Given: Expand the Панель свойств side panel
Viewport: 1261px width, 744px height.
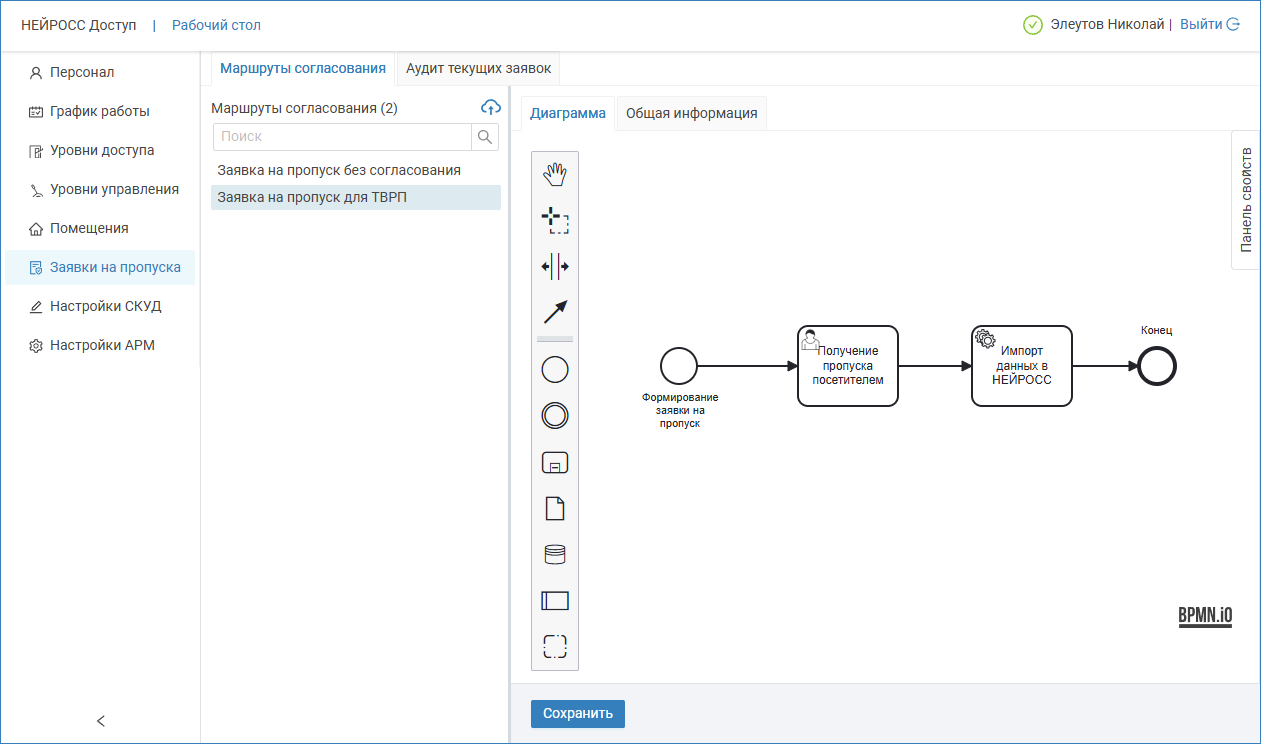Looking at the screenshot, I should pos(1245,200).
